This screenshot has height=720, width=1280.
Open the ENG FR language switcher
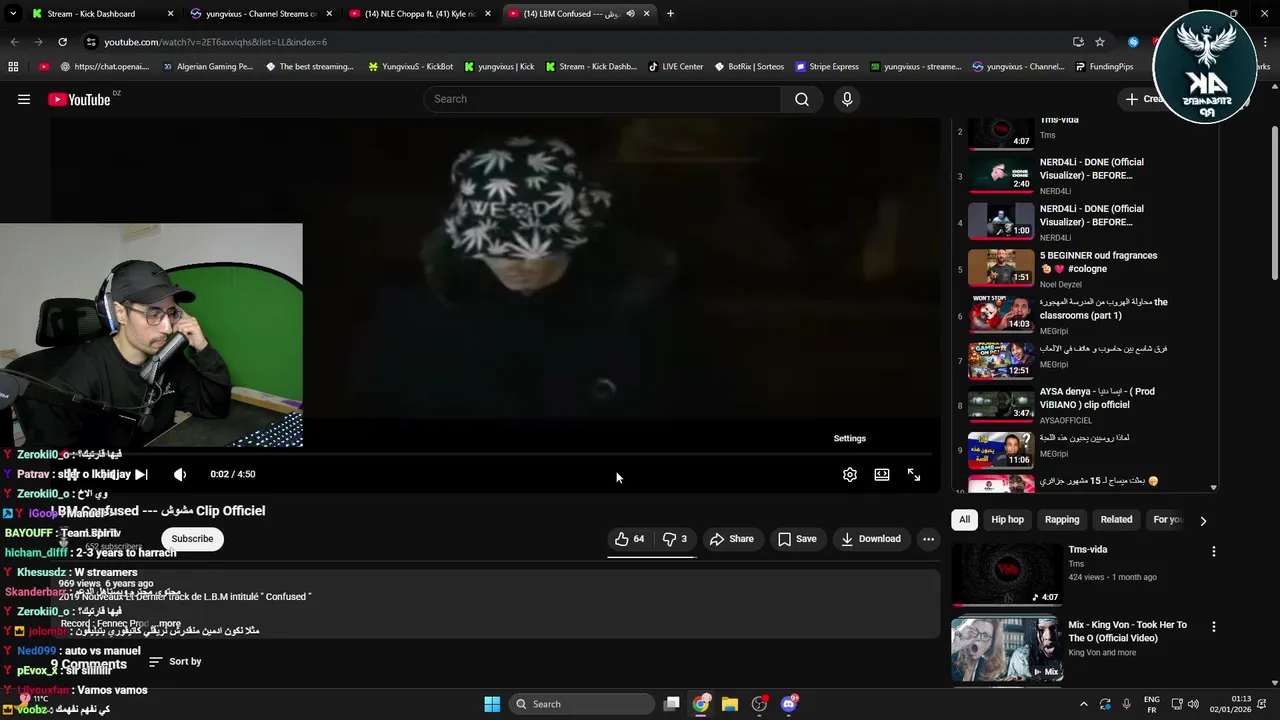[1152, 704]
